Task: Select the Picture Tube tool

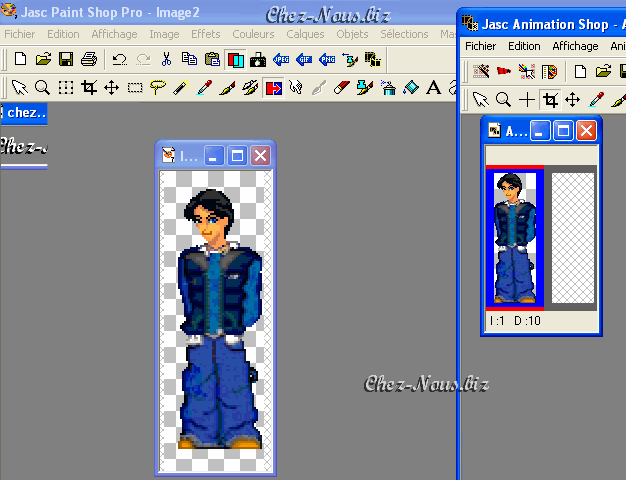Action: [365, 87]
